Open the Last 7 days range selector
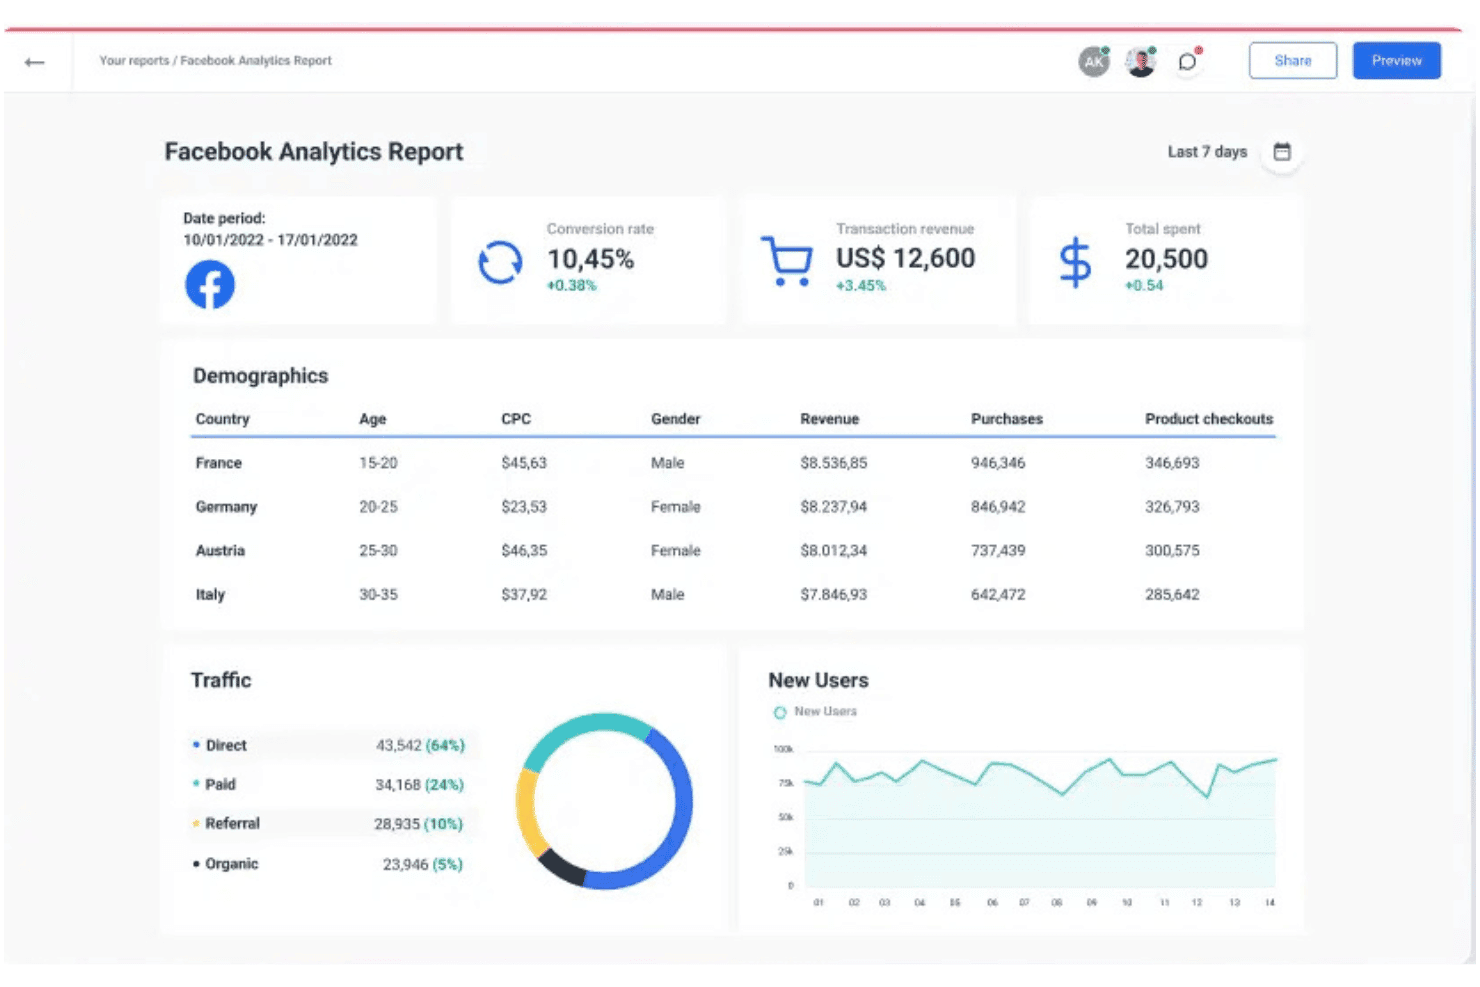The width and height of the screenshot is (1480, 987). 1207,152
